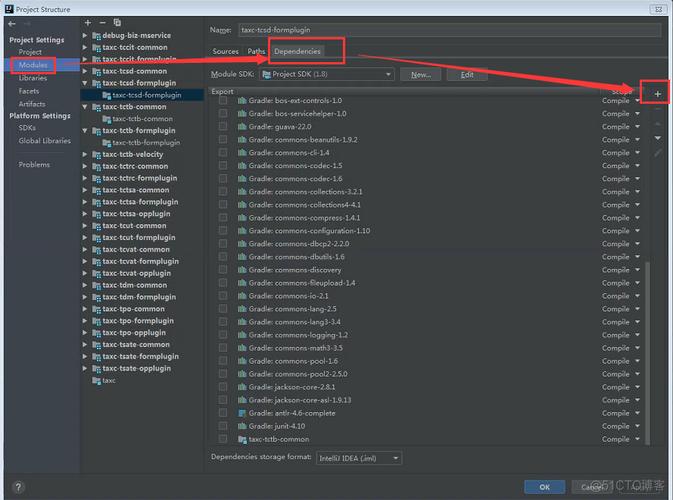This screenshot has height=500, width=673.
Task: Enable export for Gradle: commons-io-2.1
Action: click(223, 296)
